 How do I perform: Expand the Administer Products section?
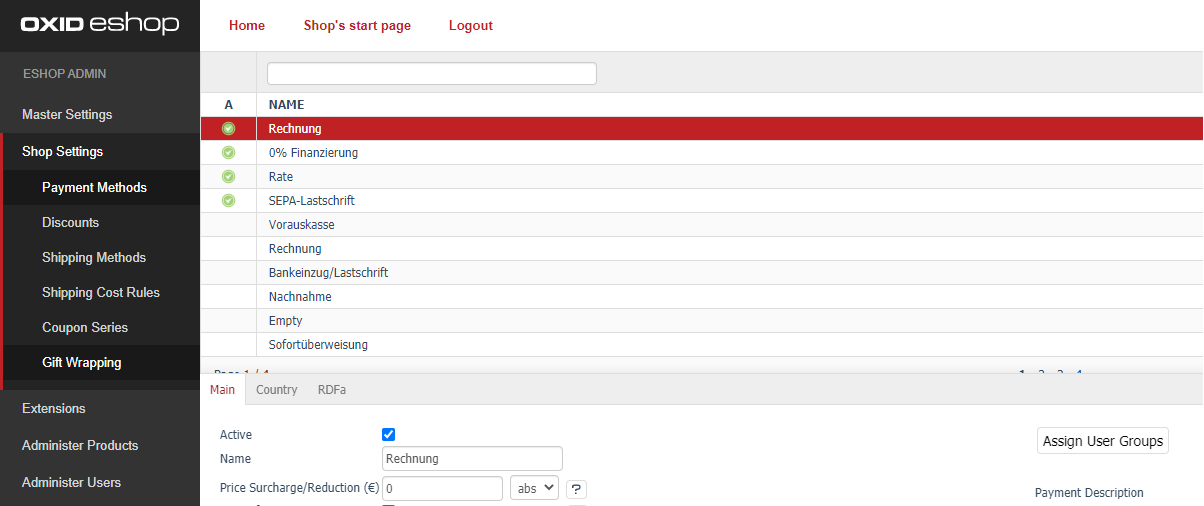80,446
